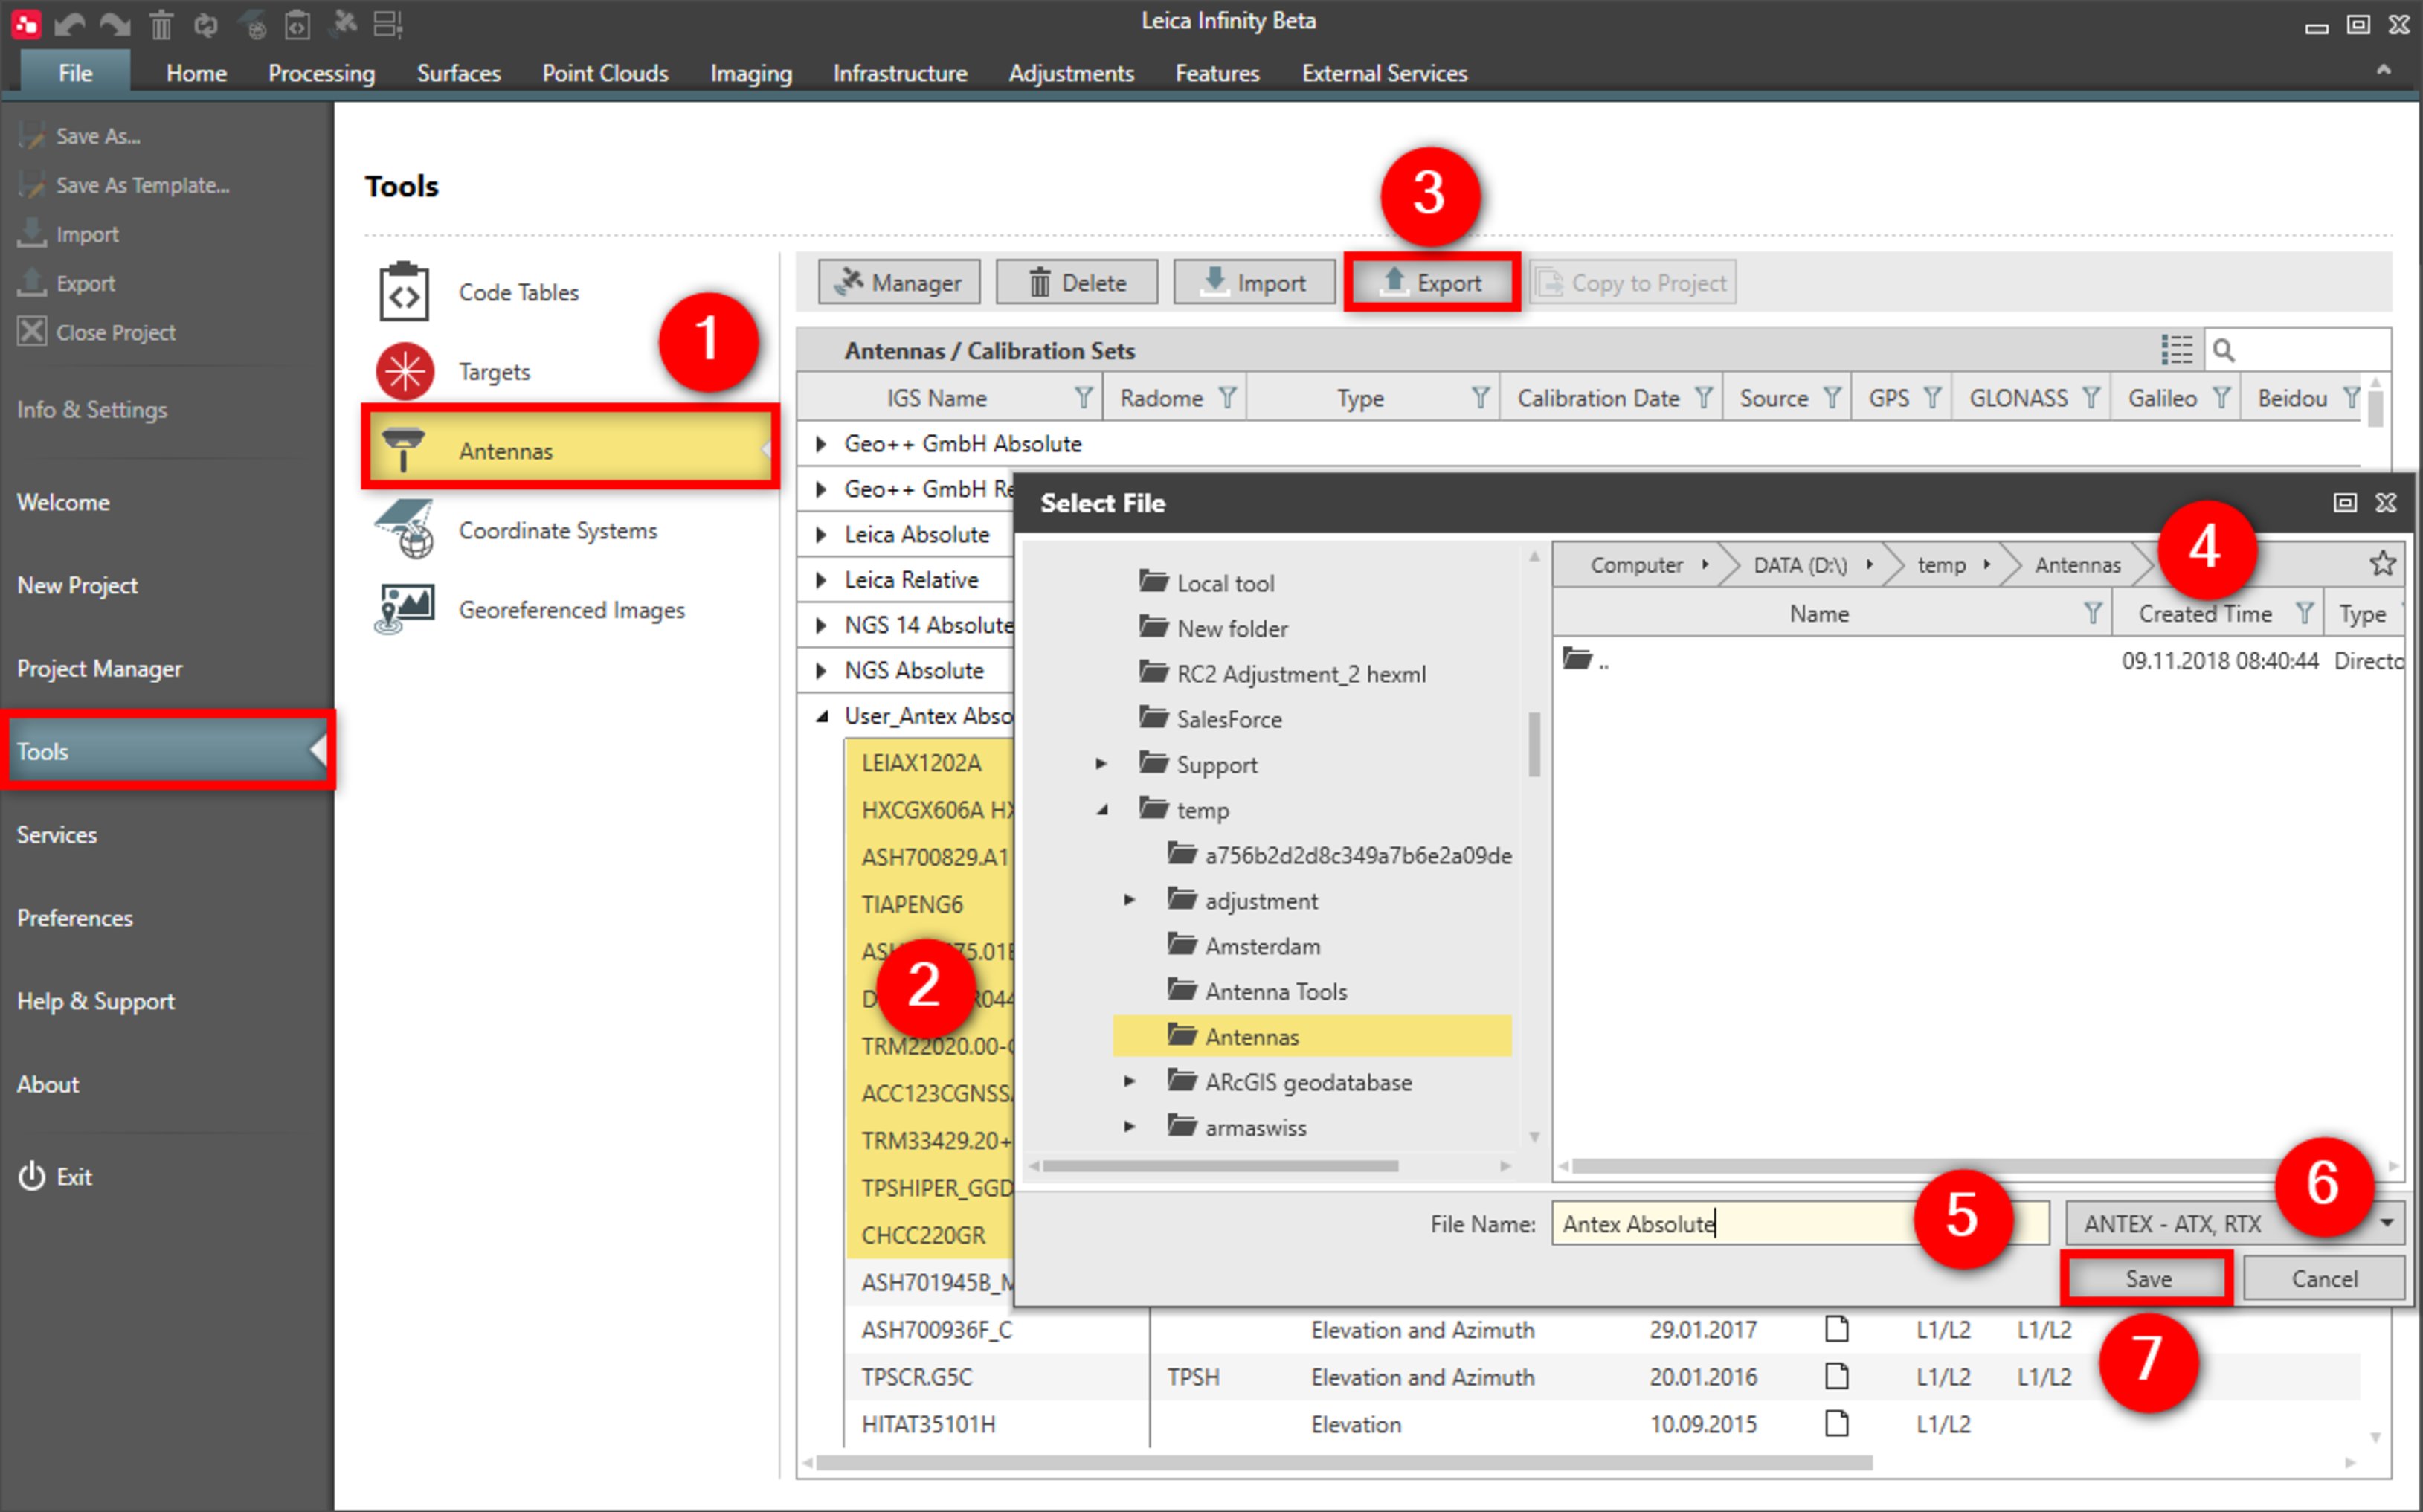Image resolution: width=2423 pixels, height=1512 pixels.
Task: Collapse the ribbon with the chevron
Action: [x=2383, y=70]
